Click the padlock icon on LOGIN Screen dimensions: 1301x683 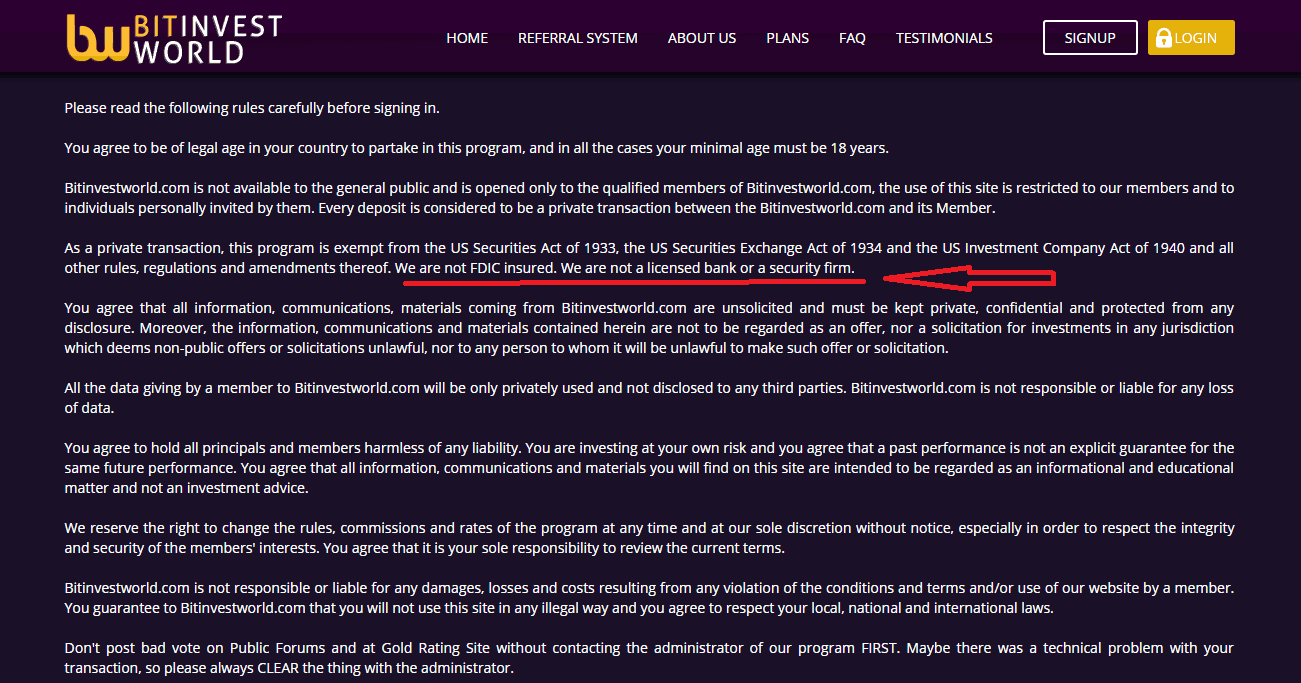pyautogui.click(x=1163, y=38)
